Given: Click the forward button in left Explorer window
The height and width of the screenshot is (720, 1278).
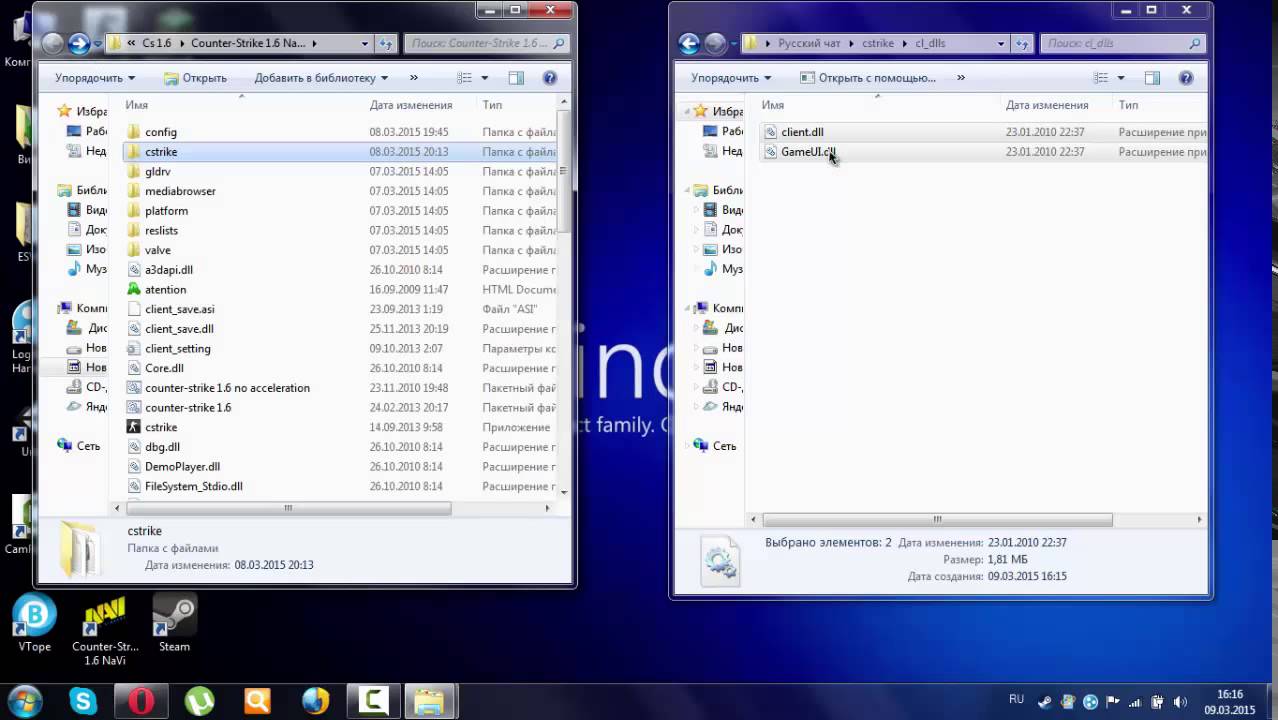Looking at the screenshot, I should (x=79, y=43).
